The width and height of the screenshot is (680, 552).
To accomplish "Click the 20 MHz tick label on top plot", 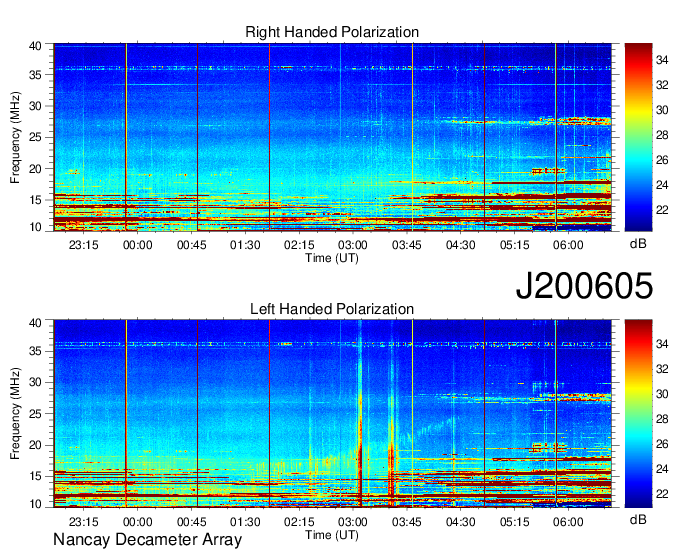I will tap(35, 169).
